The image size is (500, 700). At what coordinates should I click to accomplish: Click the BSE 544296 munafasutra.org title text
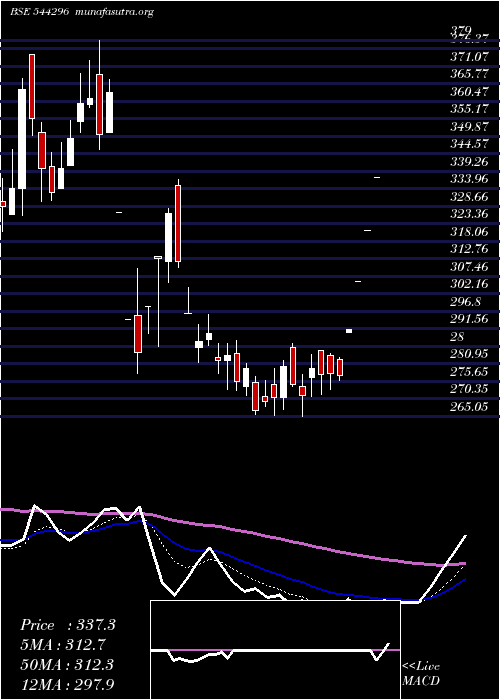tap(82, 12)
